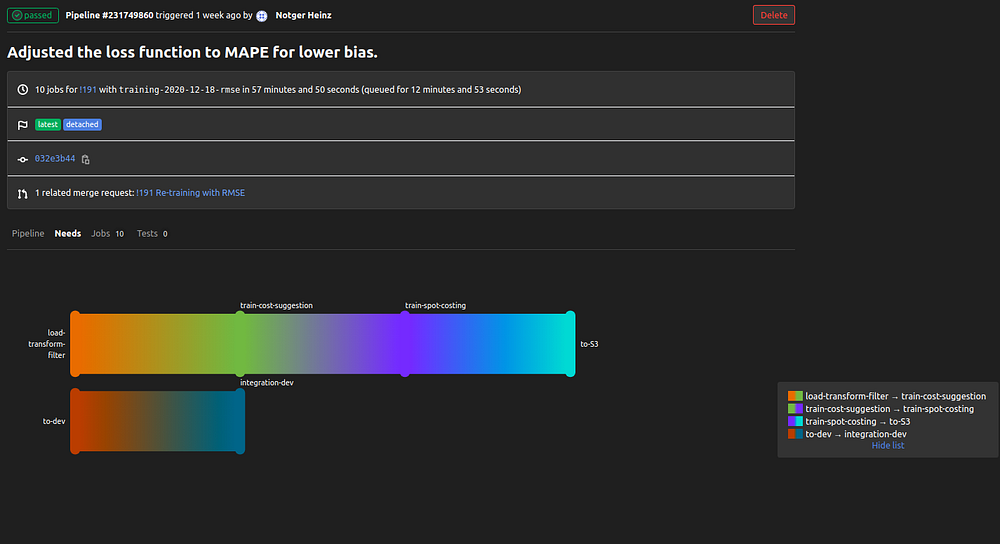This screenshot has height=544, width=1000.
Task: Click the clock icon beside job count
Action: (x=23, y=90)
